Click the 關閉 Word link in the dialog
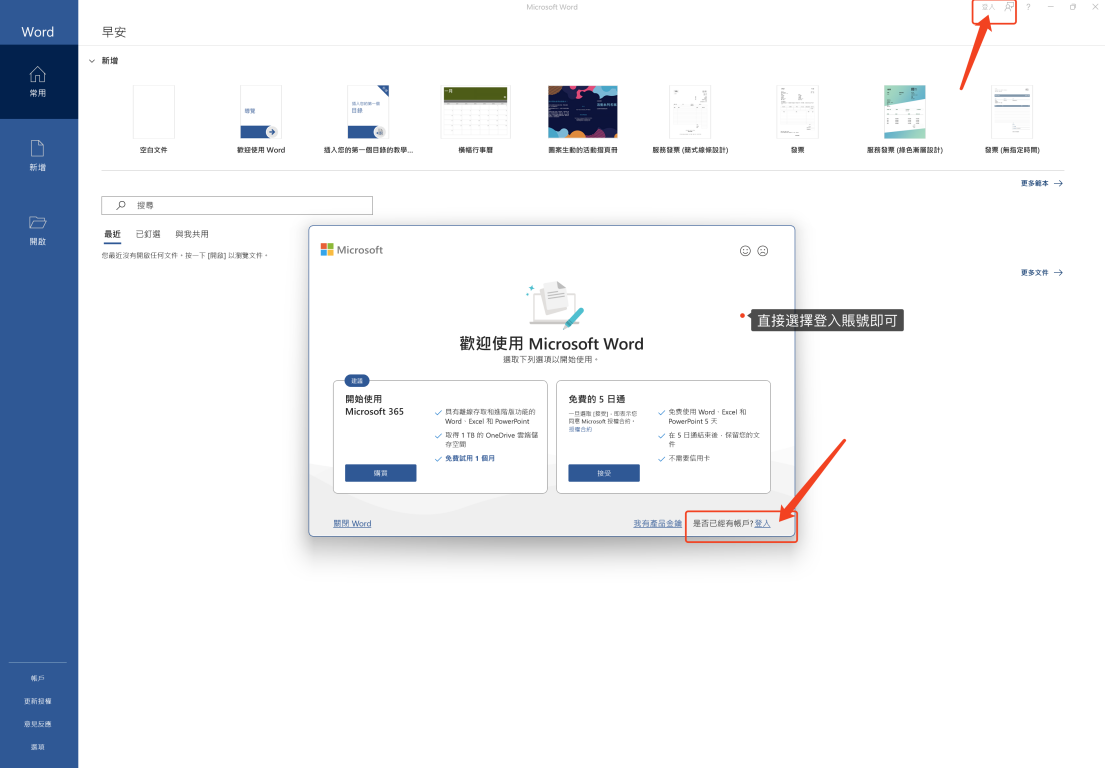The image size is (1105, 768). 352,523
